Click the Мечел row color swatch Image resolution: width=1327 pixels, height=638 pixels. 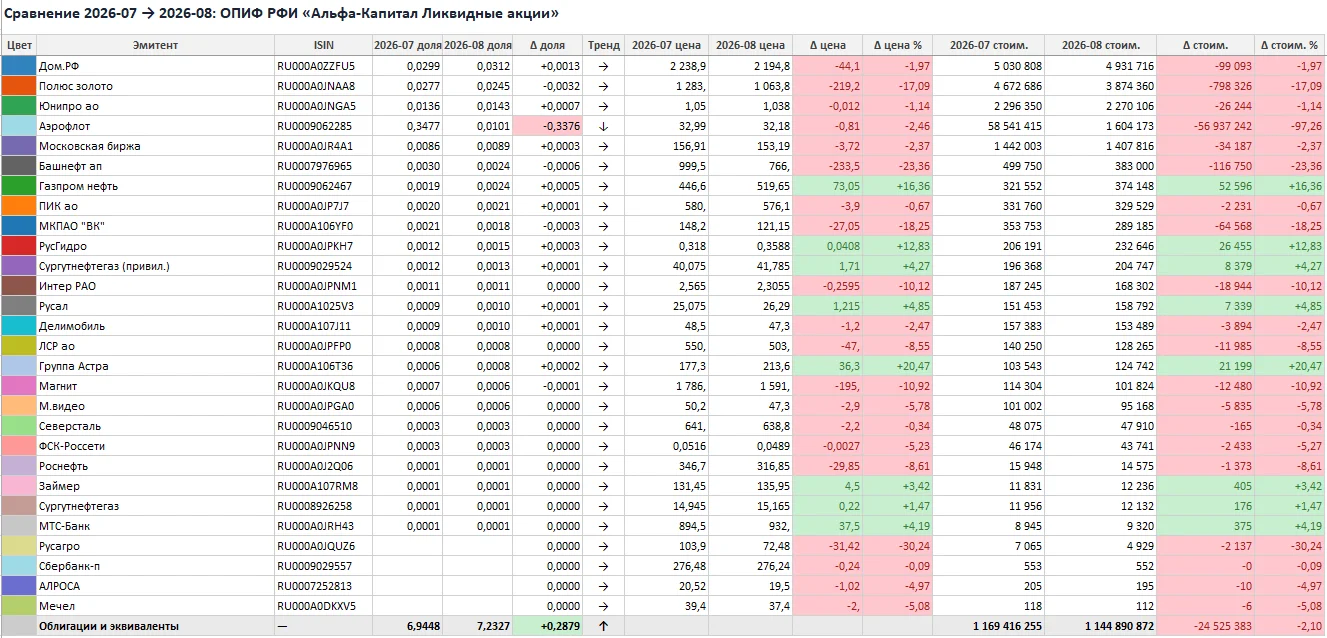point(18,606)
